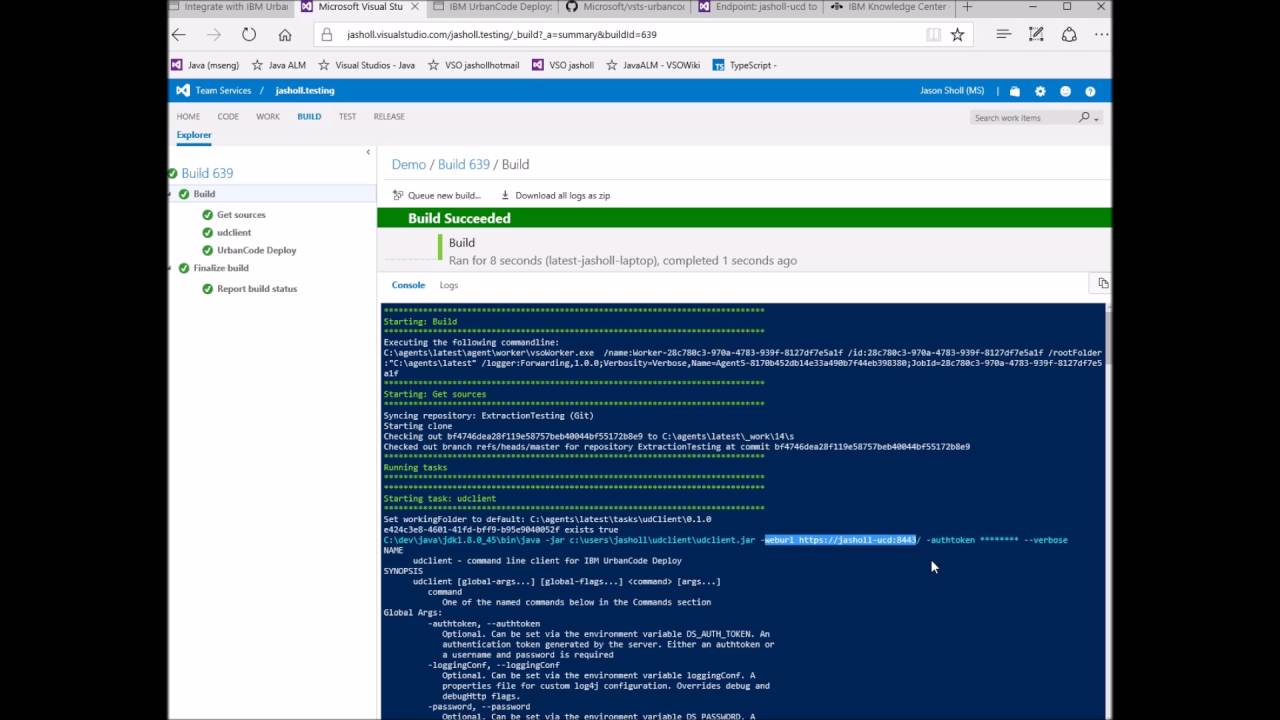Switch to the Microsoft/vsts-urbancode GitHub tab
The image size is (1280, 720).
[625, 7]
